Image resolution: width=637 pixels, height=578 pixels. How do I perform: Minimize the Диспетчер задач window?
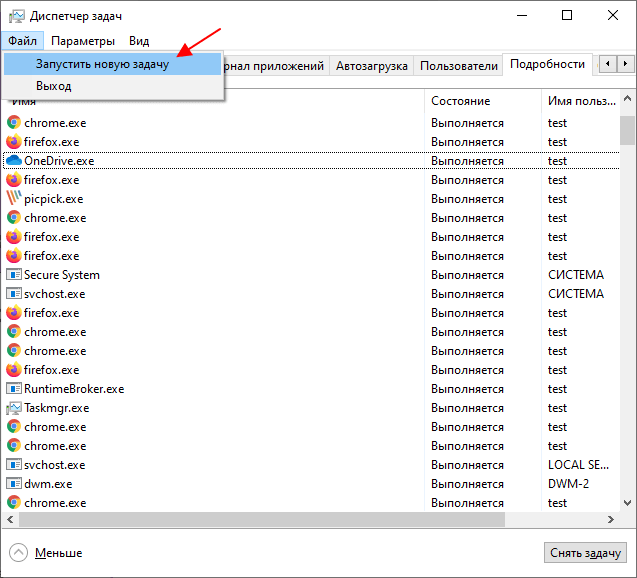[522, 15]
